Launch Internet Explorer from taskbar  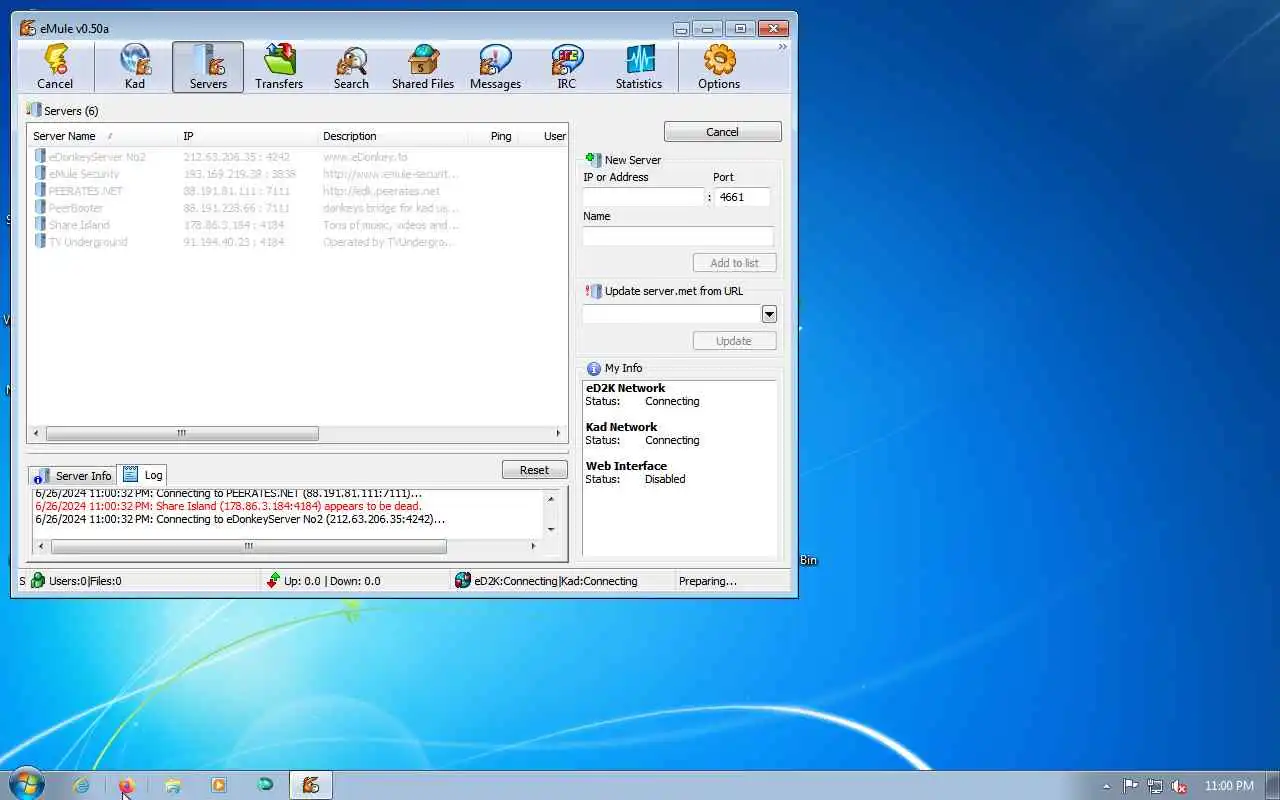click(81, 785)
